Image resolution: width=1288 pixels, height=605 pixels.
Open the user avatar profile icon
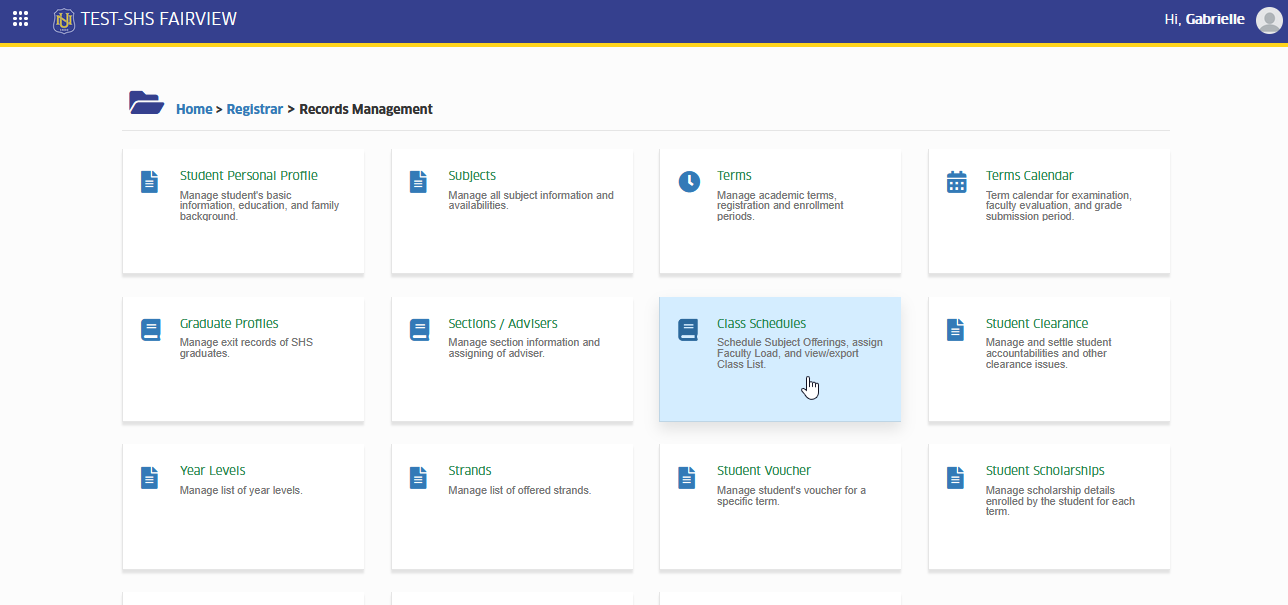click(x=1267, y=20)
